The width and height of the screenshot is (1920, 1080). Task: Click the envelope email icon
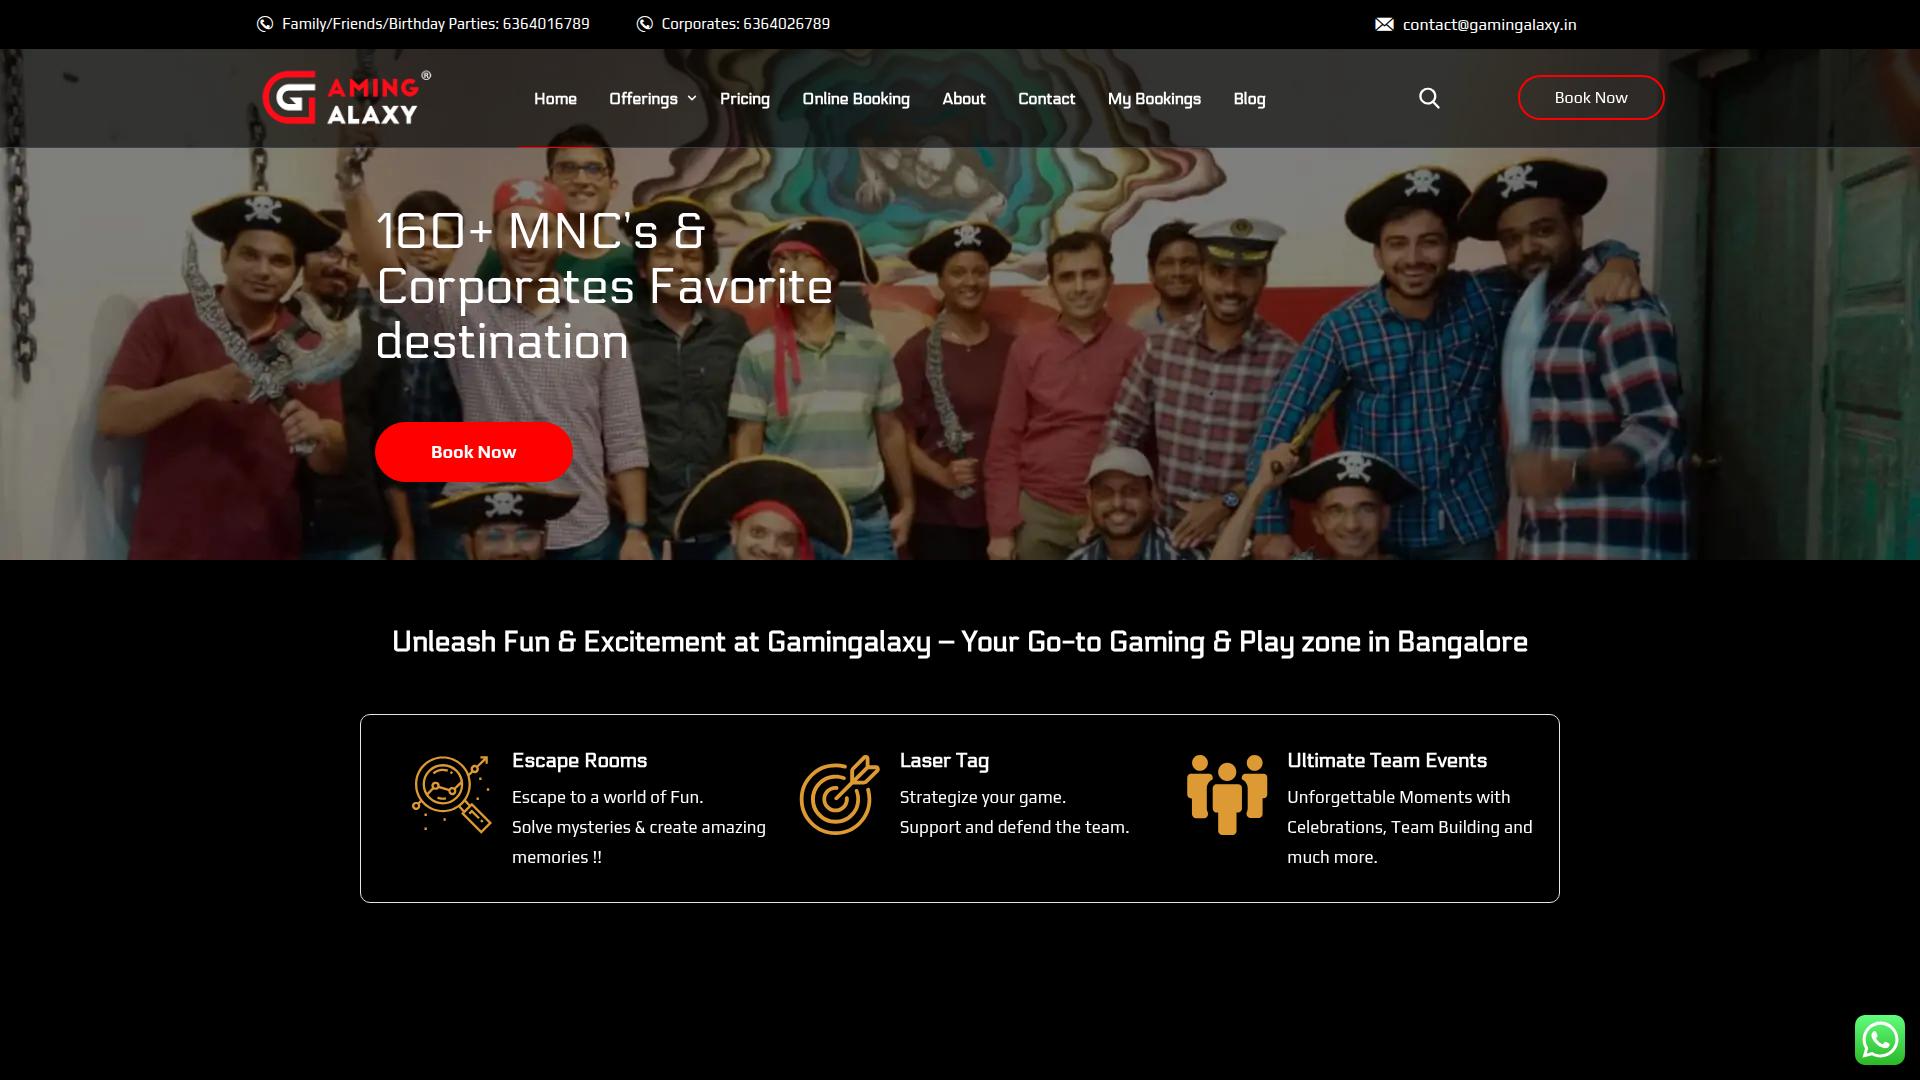click(x=1384, y=24)
